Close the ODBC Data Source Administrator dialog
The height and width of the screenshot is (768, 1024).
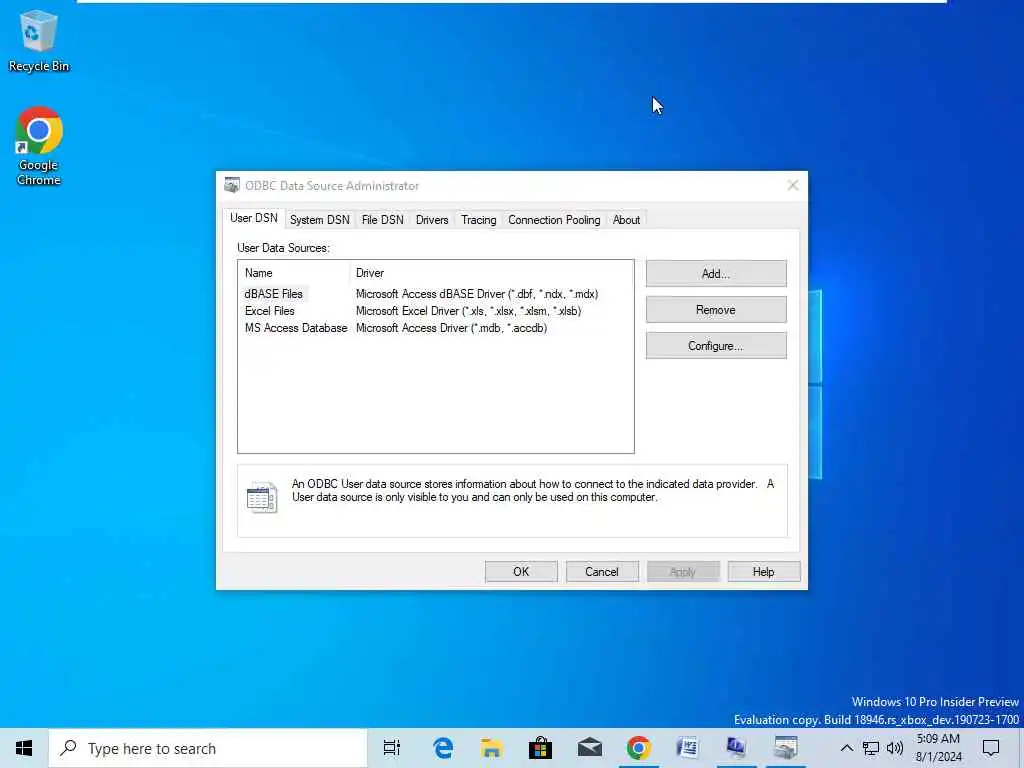pos(793,185)
